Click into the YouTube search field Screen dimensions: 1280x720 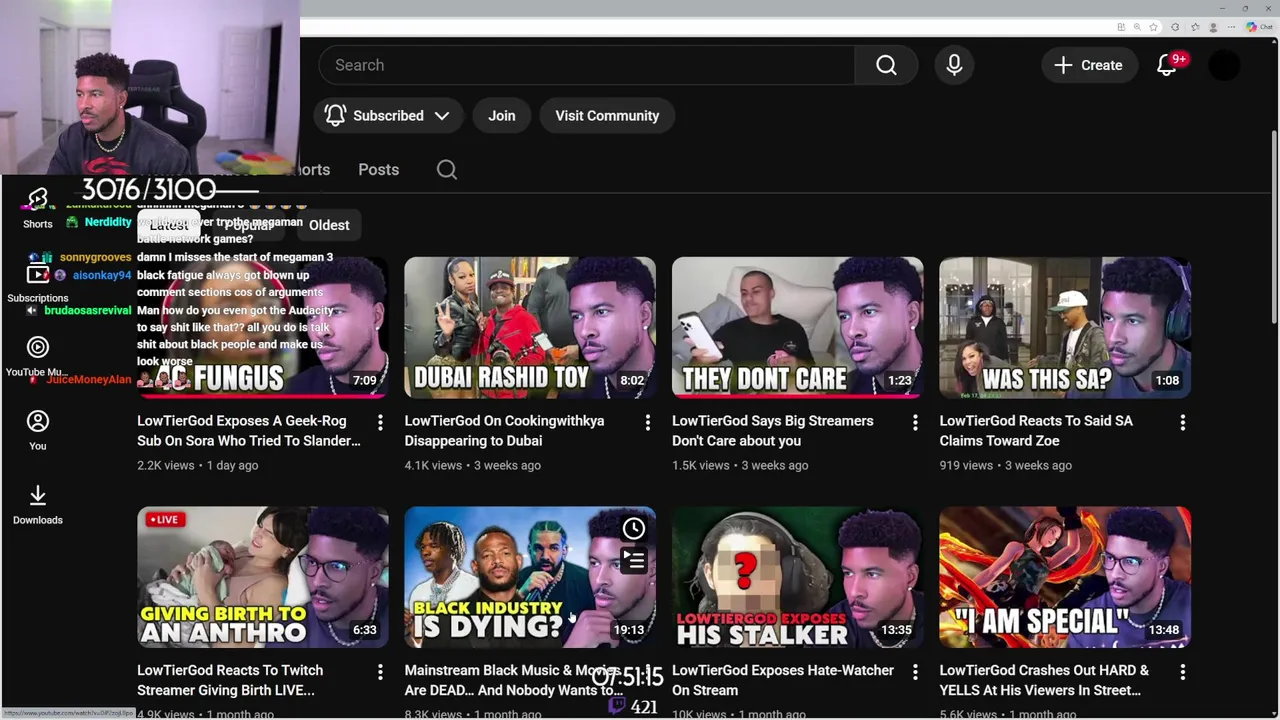586,65
